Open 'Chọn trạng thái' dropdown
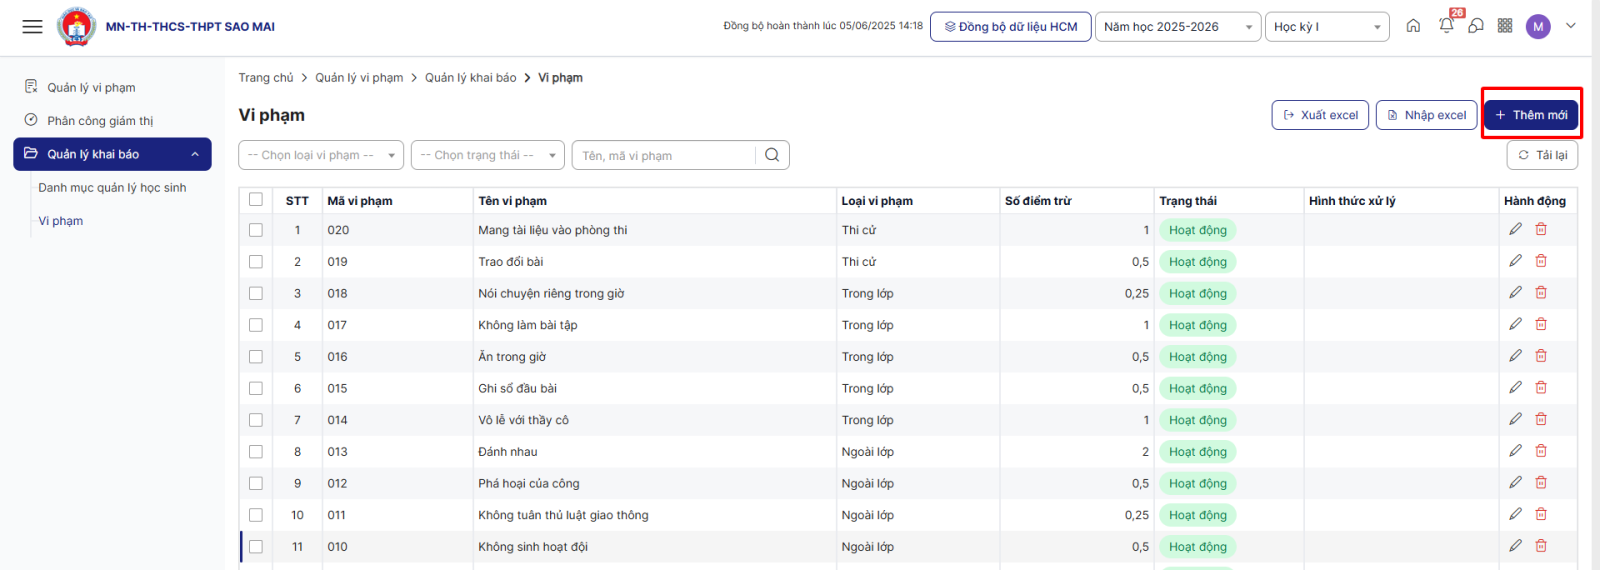The width and height of the screenshot is (1600, 570). (x=488, y=155)
